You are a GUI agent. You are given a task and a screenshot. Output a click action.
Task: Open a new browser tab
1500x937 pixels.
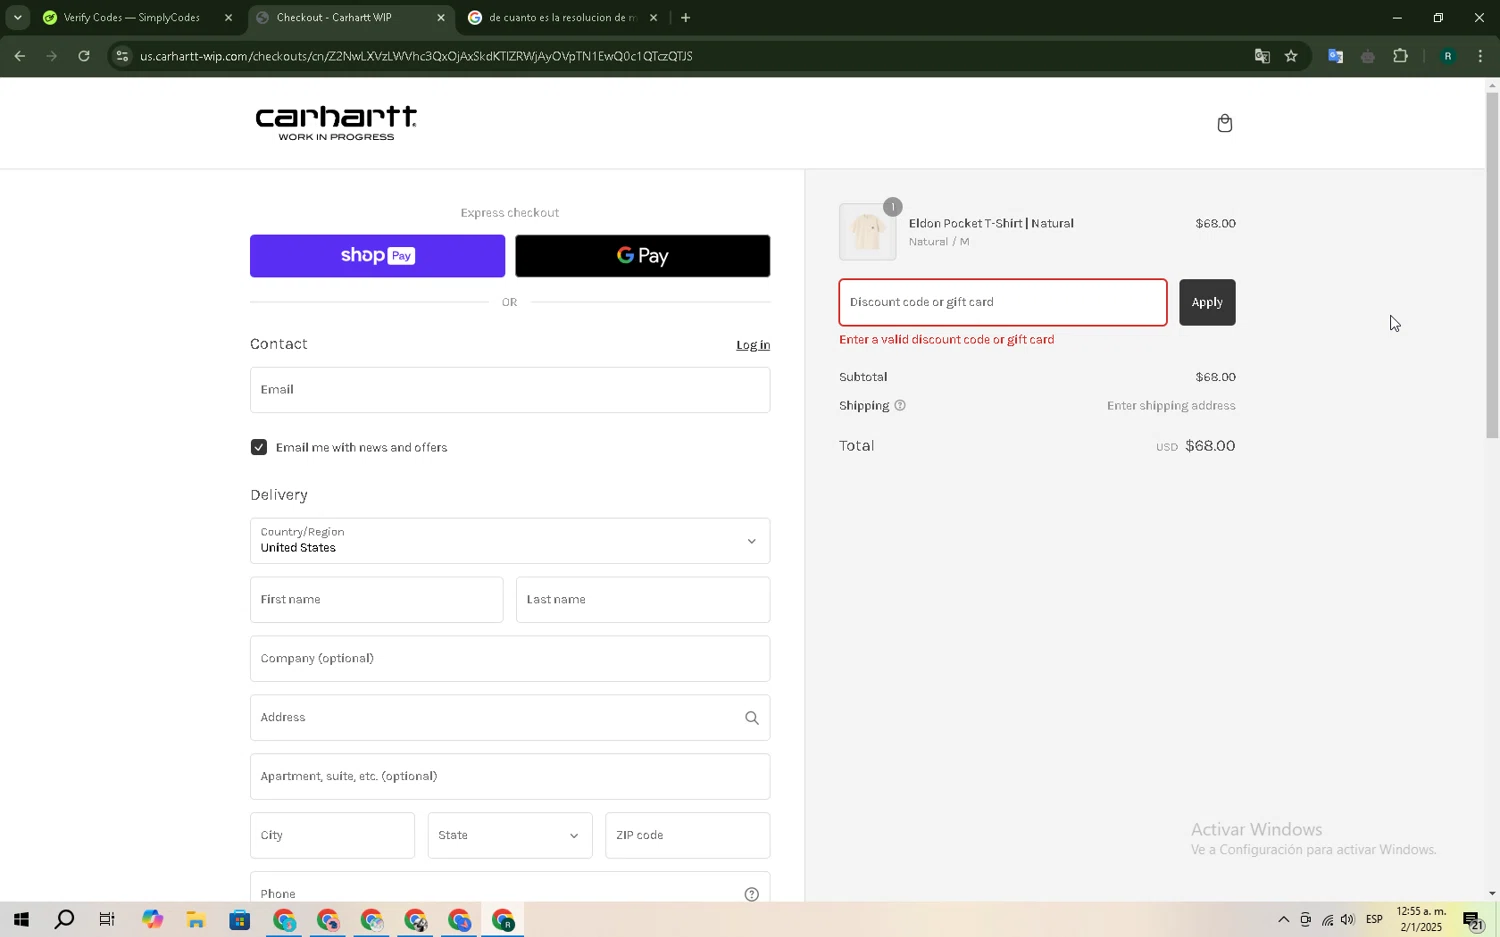click(x=685, y=17)
